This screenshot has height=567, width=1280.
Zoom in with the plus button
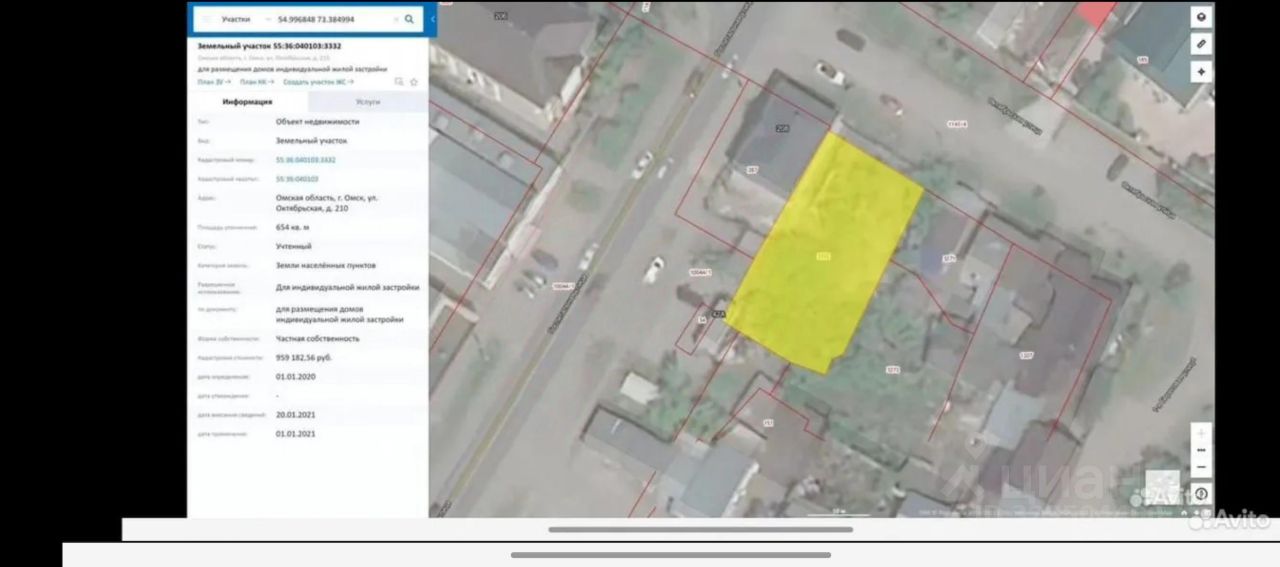(1201, 435)
